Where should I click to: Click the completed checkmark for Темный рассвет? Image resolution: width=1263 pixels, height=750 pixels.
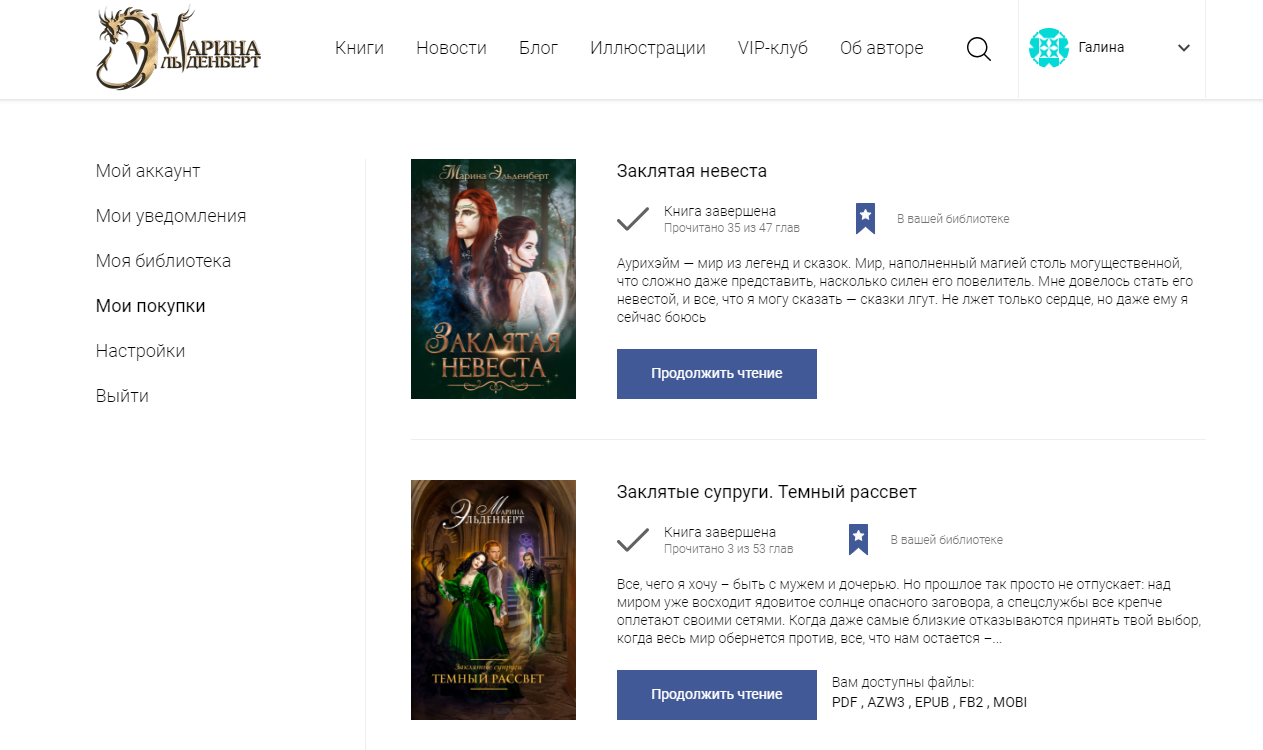point(633,540)
